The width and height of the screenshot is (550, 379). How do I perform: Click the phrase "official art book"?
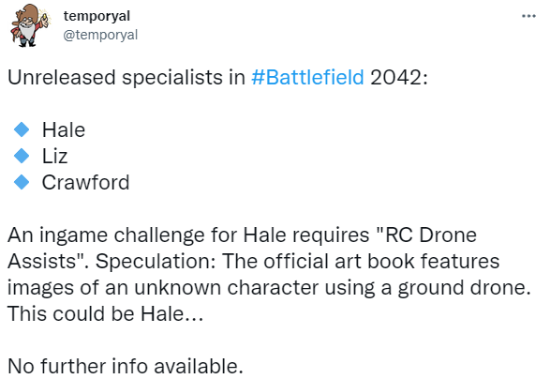(339, 261)
